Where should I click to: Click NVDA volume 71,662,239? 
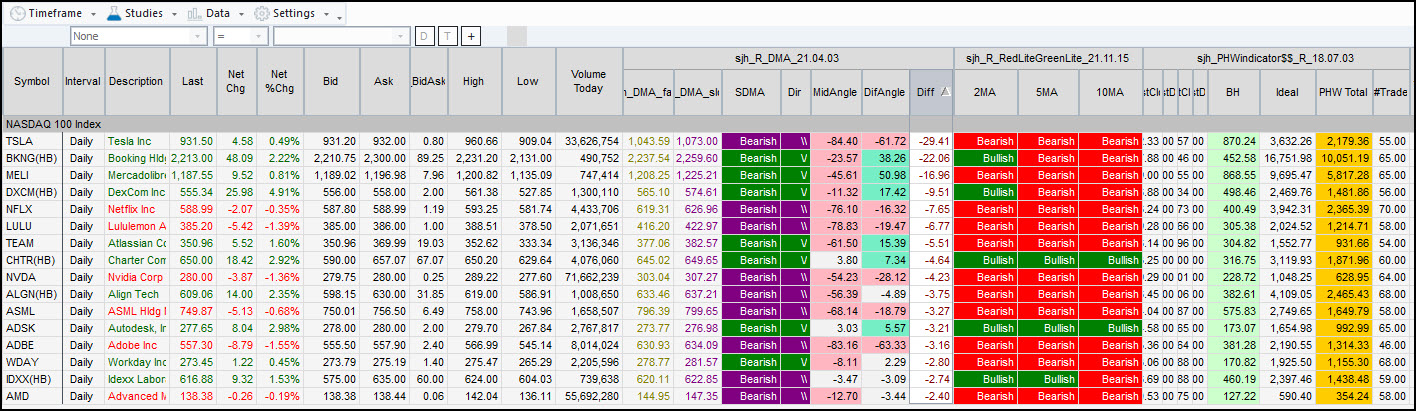588,276
